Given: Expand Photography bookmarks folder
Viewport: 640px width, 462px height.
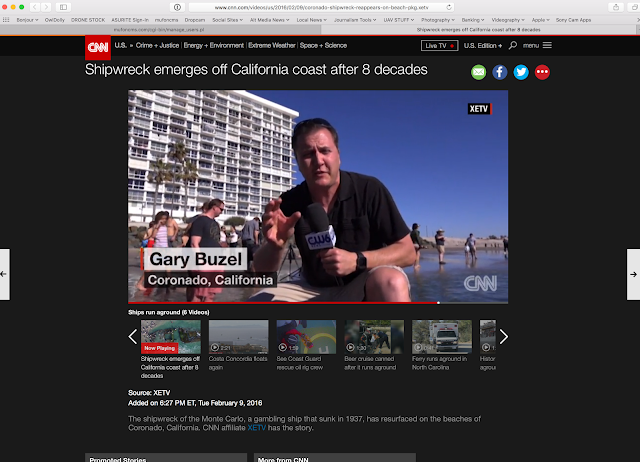Looking at the screenshot, I should [438, 20].
